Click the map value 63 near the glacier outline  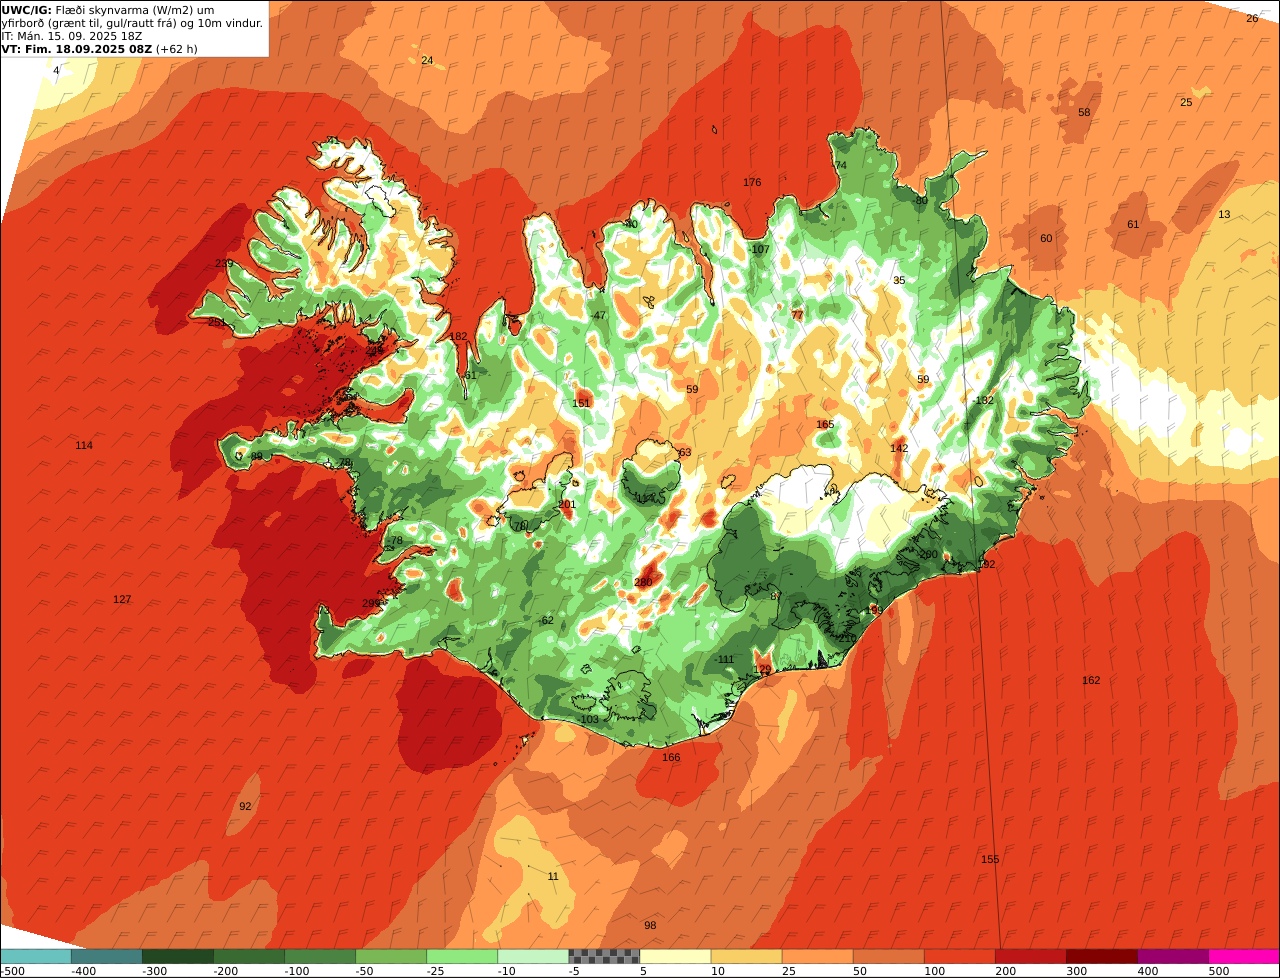pyautogui.click(x=685, y=452)
